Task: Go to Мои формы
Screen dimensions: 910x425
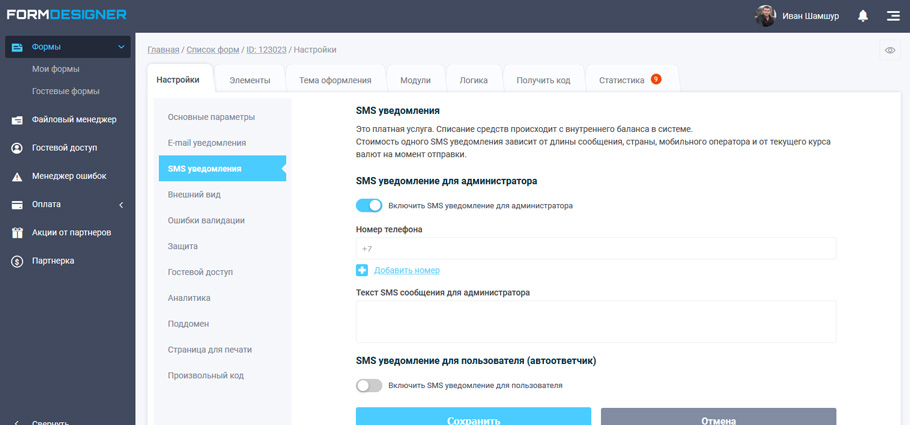Action: [x=56, y=69]
